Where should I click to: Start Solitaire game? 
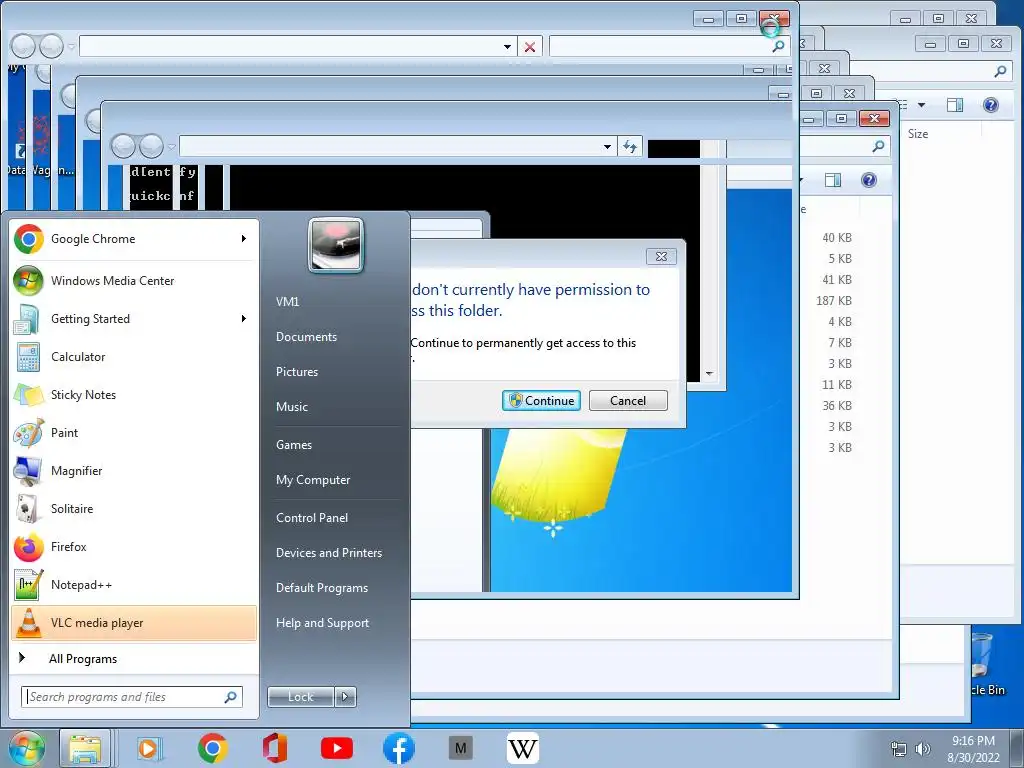134,509
